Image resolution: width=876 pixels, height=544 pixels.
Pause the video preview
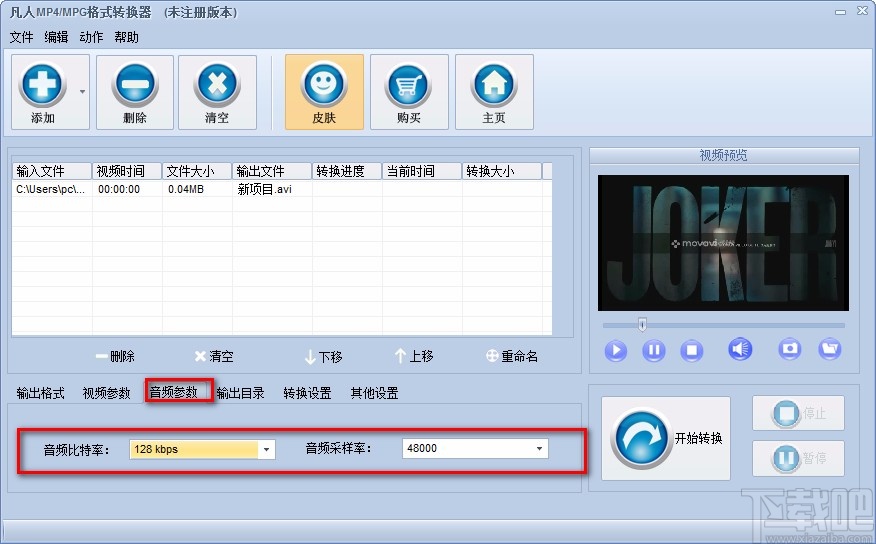pos(654,351)
